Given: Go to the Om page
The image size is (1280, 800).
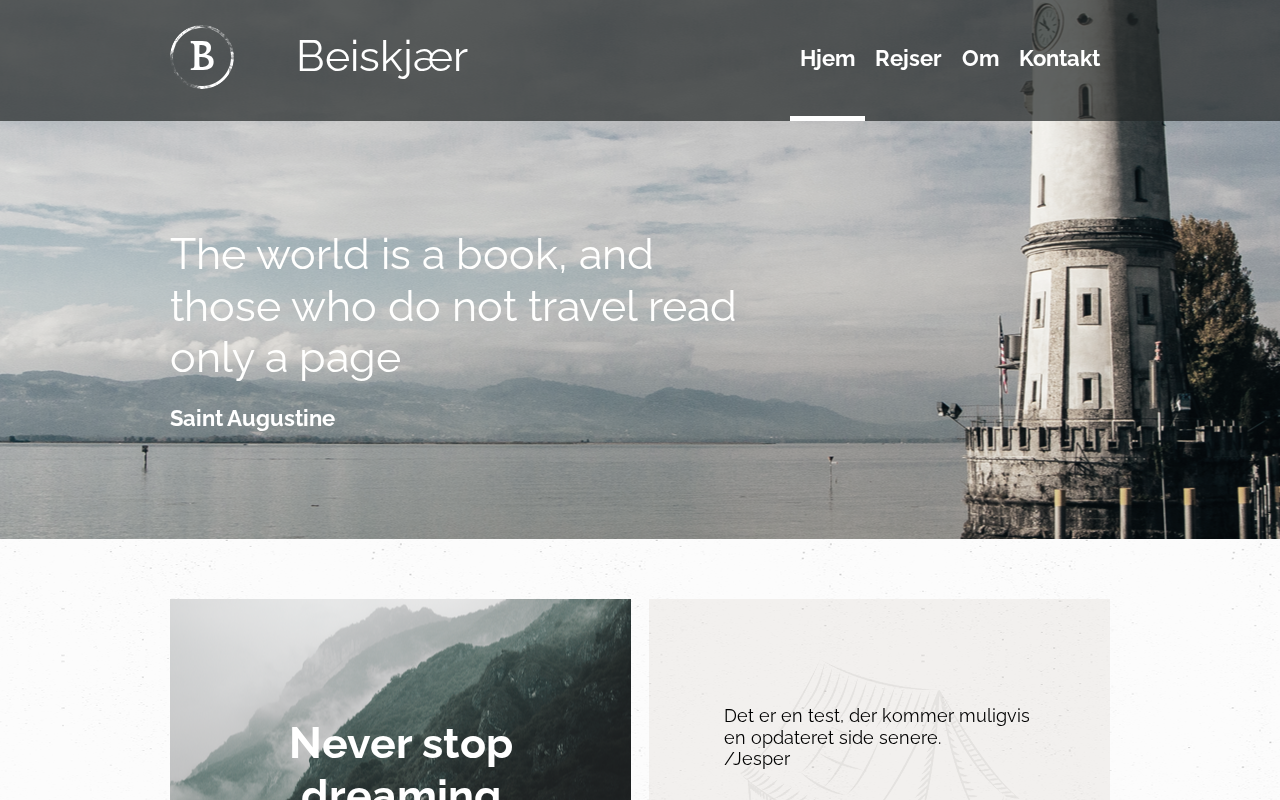Looking at the screenshot, I should tap(980, 58).
